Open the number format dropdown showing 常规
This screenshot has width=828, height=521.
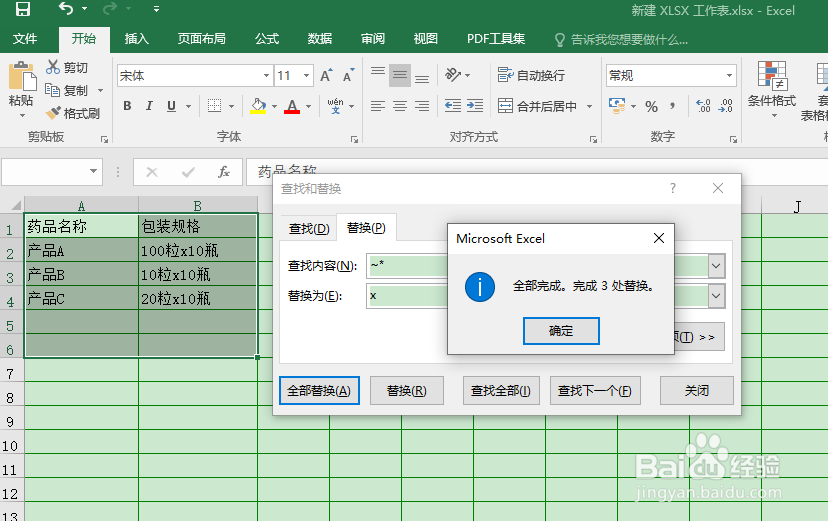729,75
